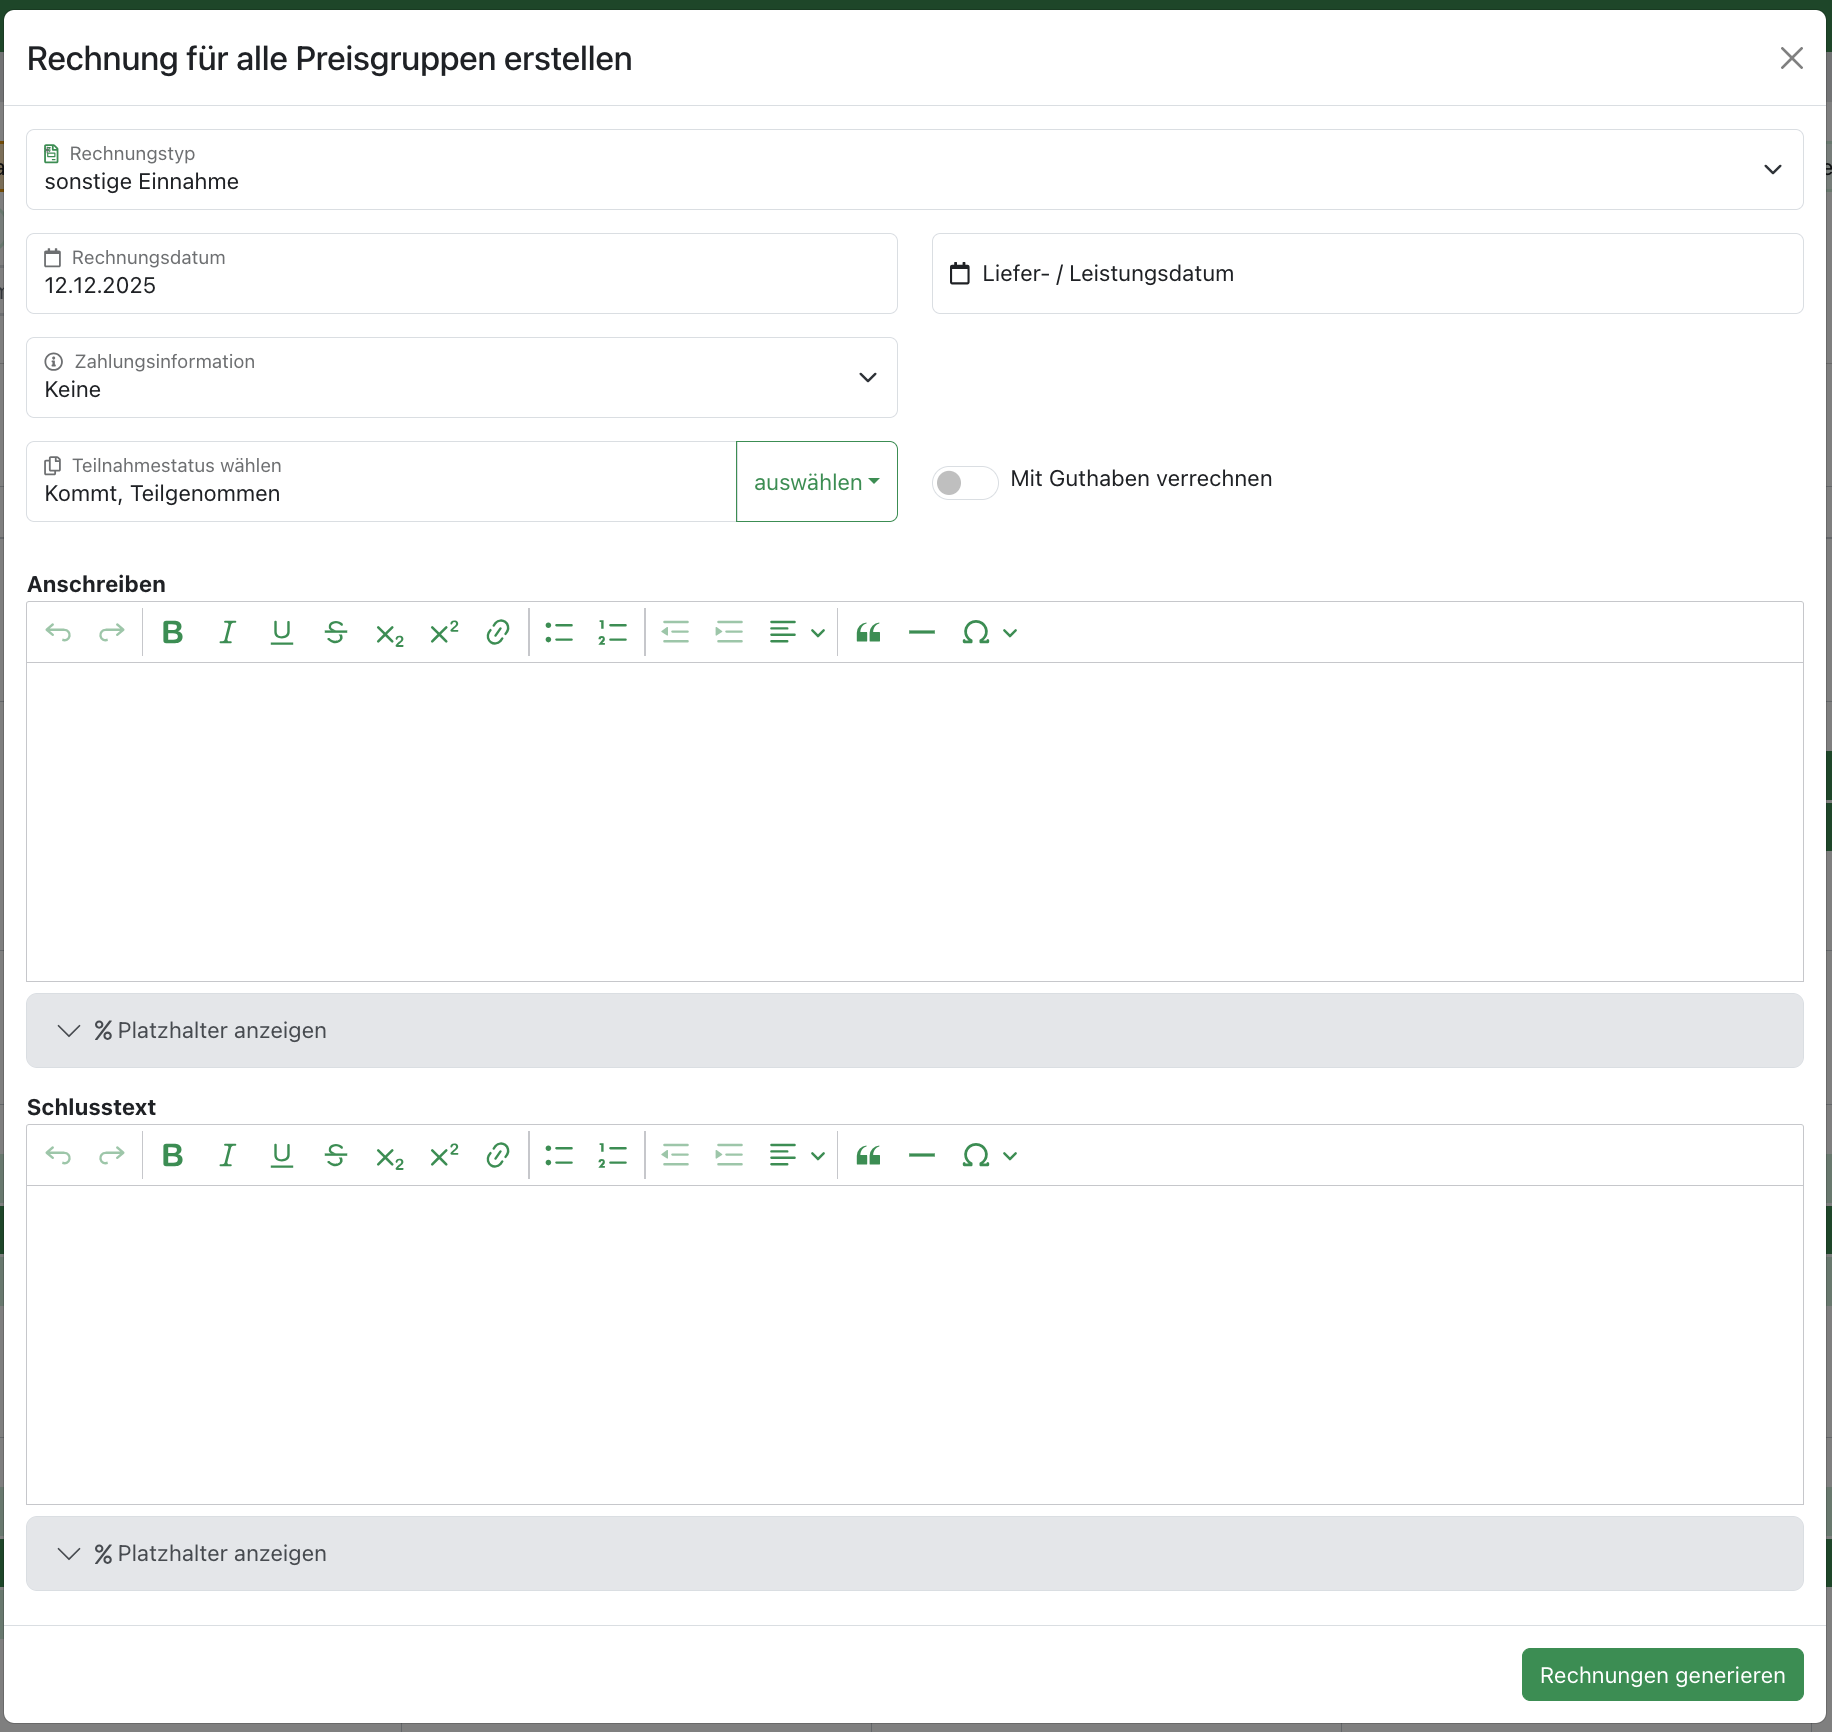This screenshot has height=1732, width=1832.
Task: Apply strikethrough in the Schlusstext editor
Action: tap(336, 1155)
